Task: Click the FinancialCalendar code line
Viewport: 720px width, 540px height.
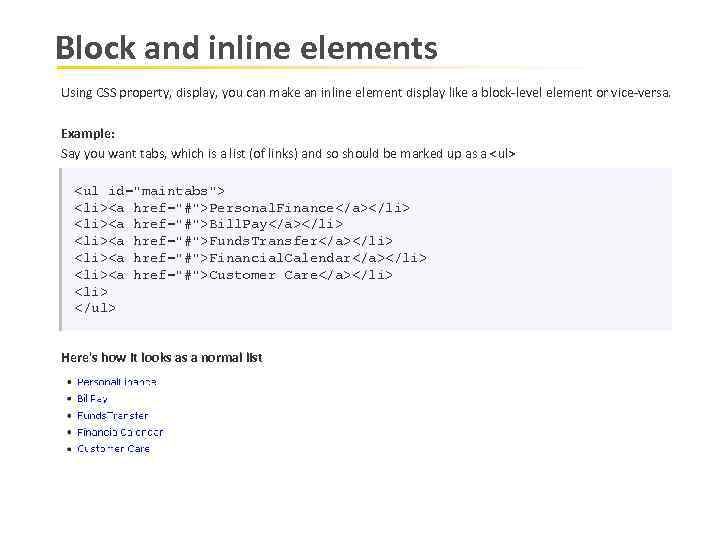Action: pos(250,258)
